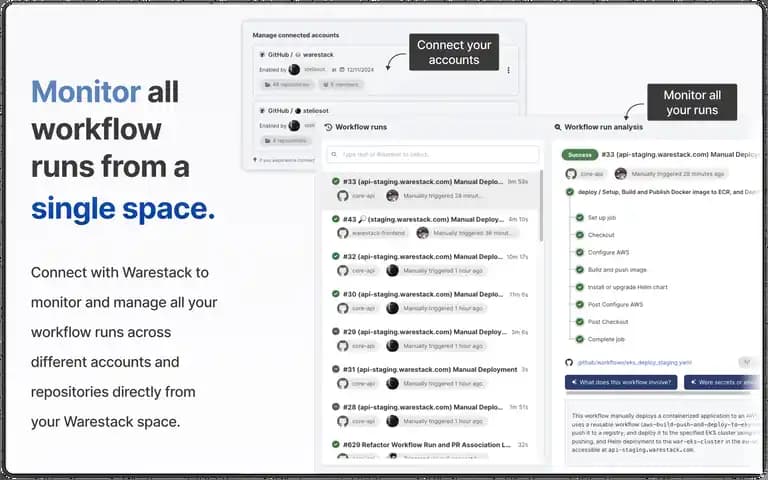
Task: Click the grey status icon of run #31
Action: 336,369
